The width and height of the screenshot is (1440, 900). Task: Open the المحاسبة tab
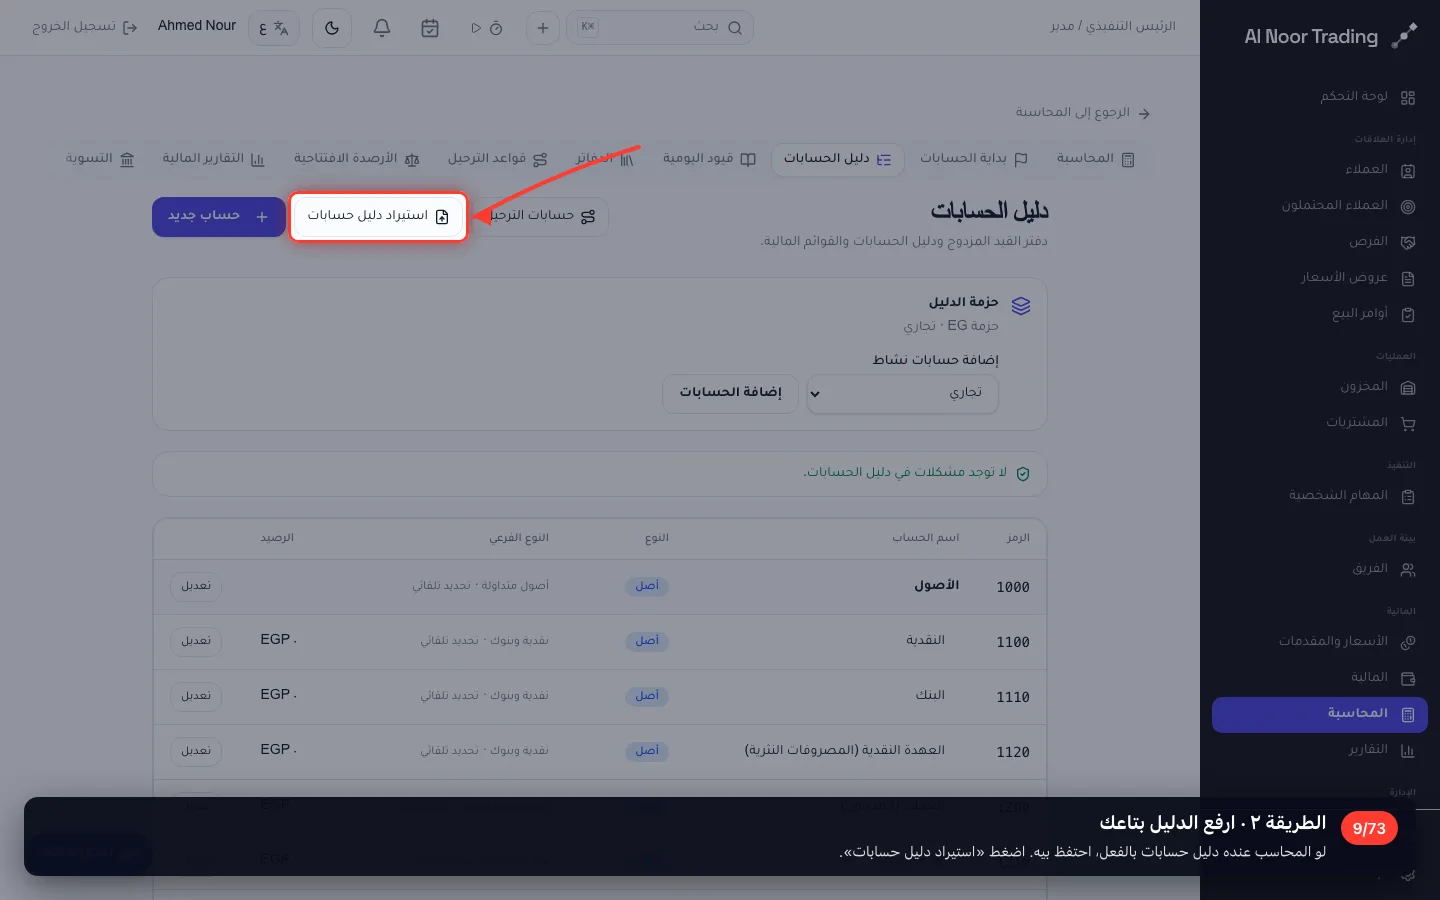tap(1095, 159)
